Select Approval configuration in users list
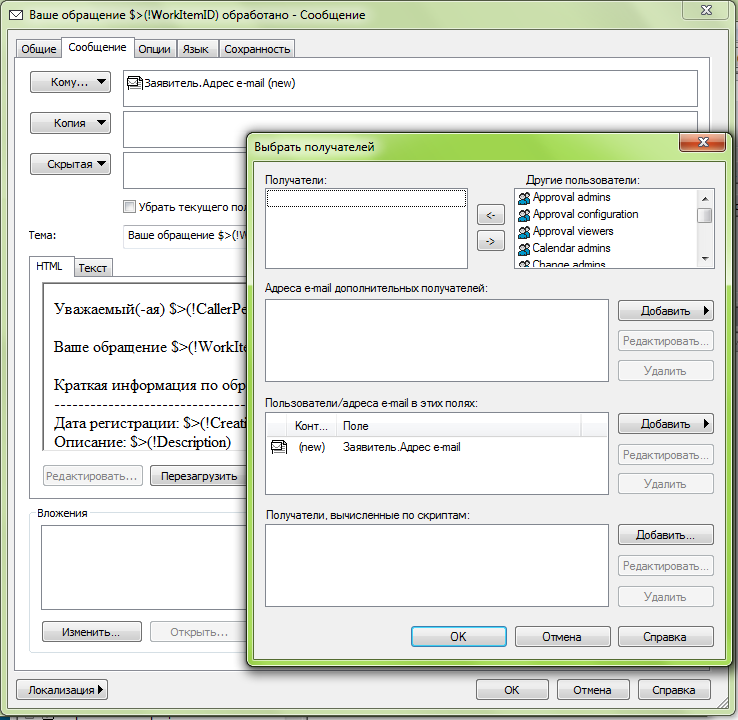This screenshot has height=720, width=738. coord(585,215)
